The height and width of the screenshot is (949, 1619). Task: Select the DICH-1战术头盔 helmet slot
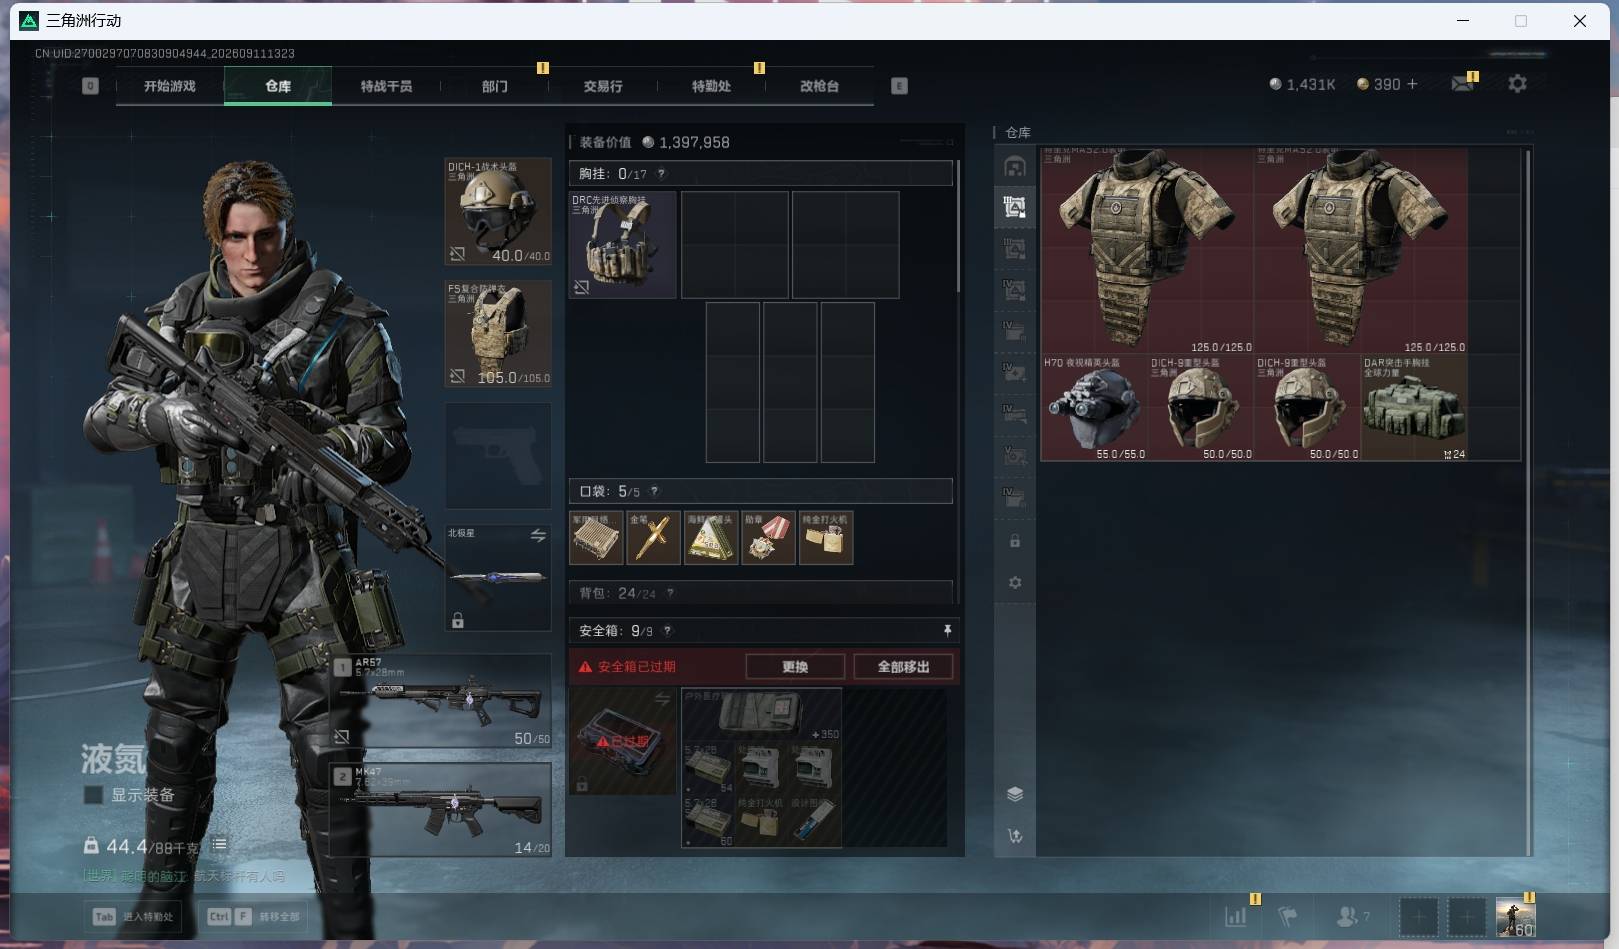tap(498, 211)
